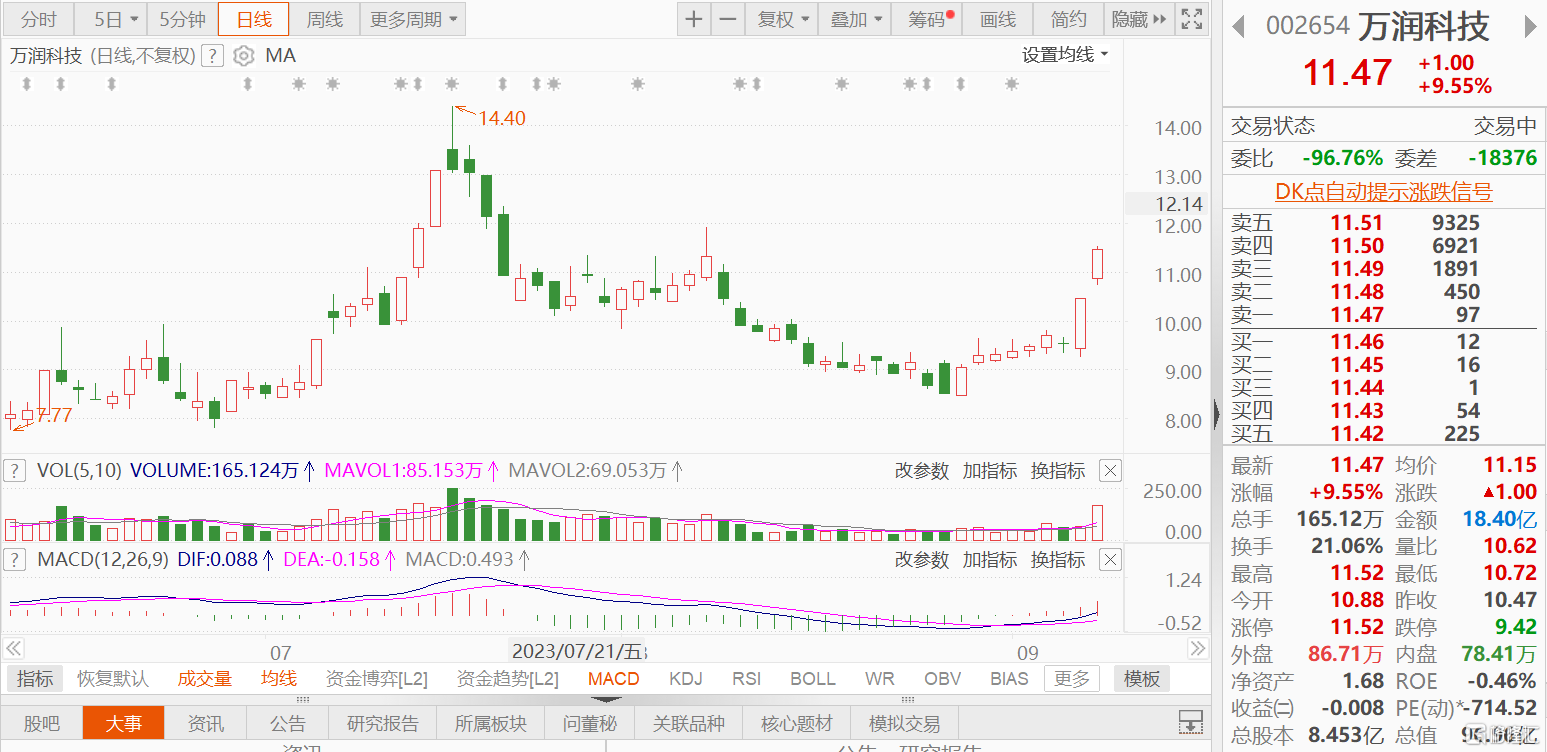Click the tallest volume bar in VOL panel
Screen dimensions: 1547x752
click(452, 514)
